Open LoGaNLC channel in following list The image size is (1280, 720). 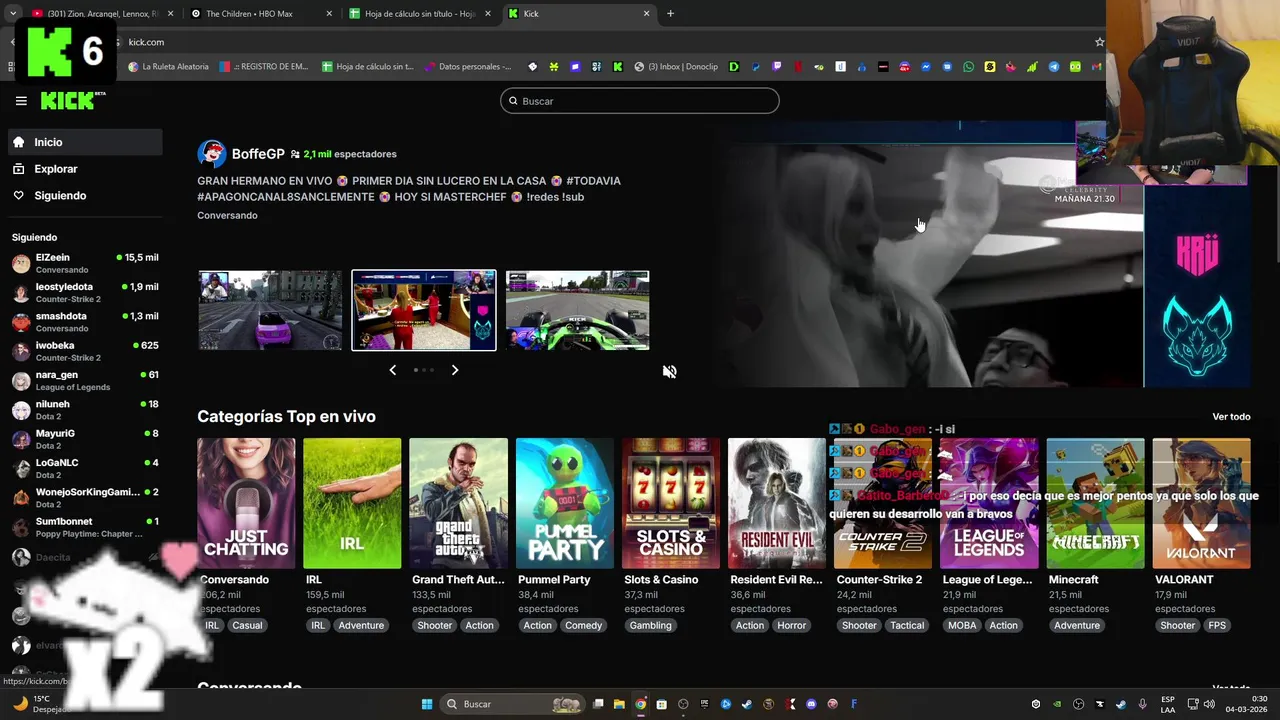(85, 468)
